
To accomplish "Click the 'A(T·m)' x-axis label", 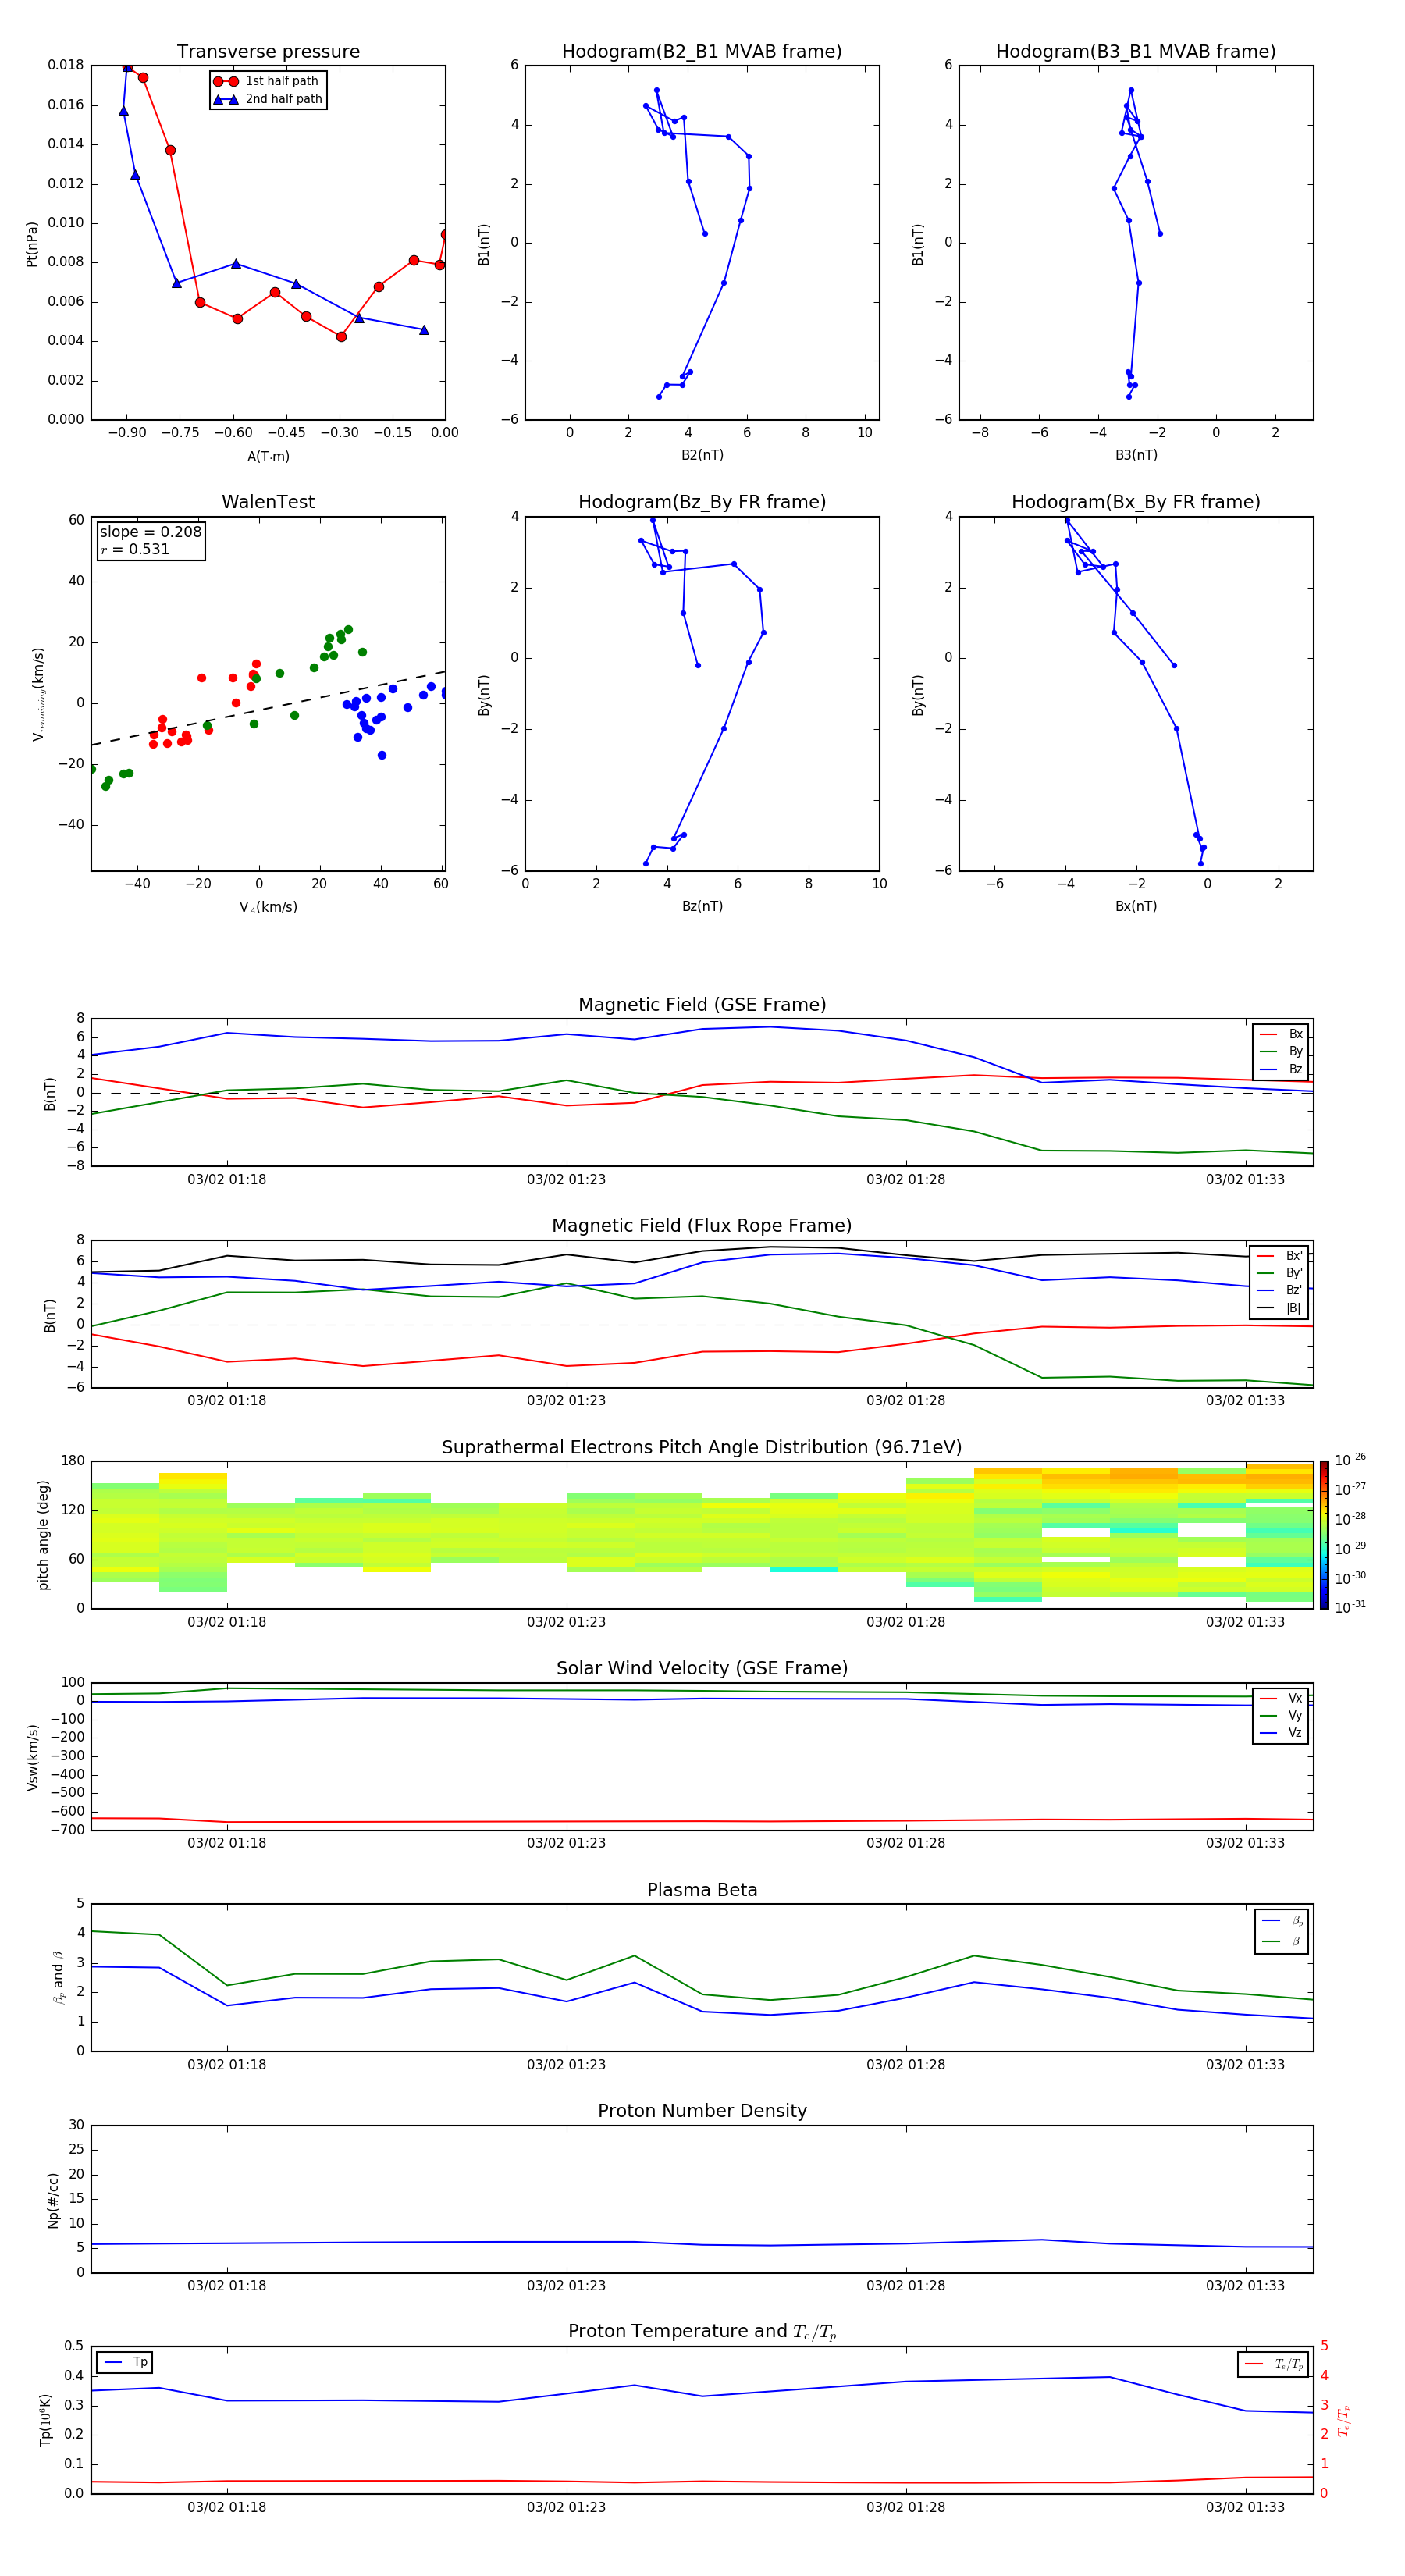I will [x=268, y=457].
